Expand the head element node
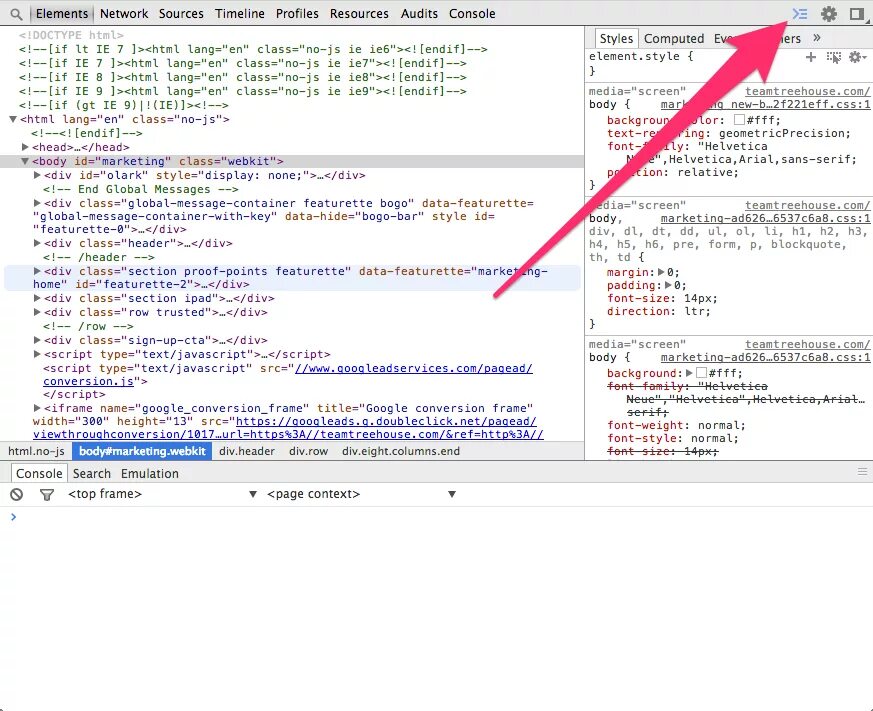This screenshot has height=711, width=873. tap(25, 147)
